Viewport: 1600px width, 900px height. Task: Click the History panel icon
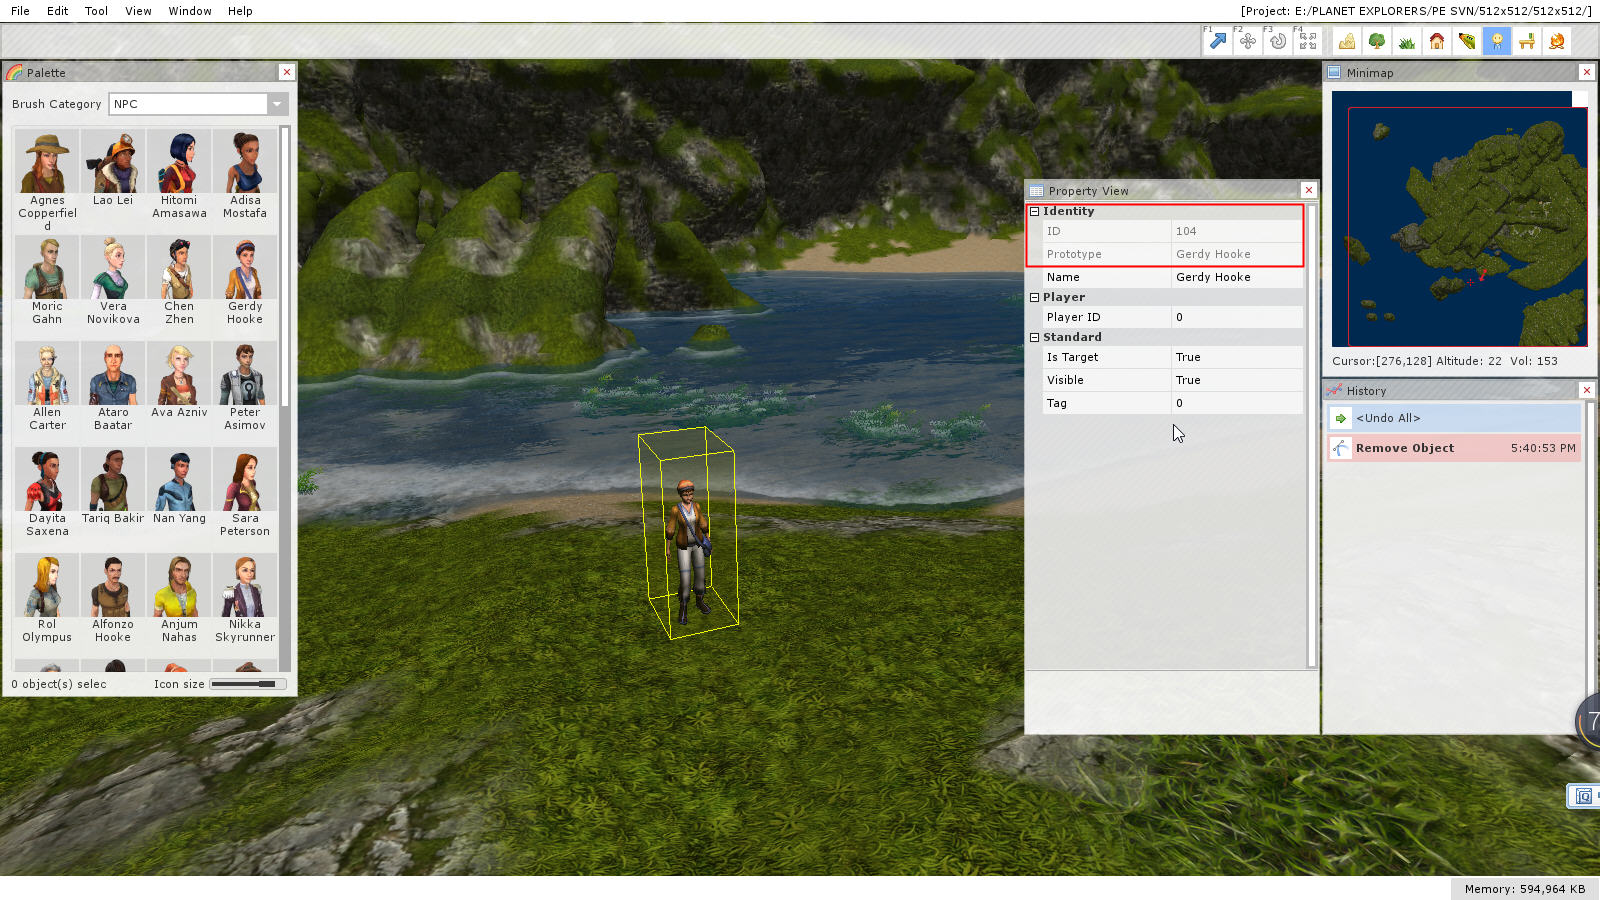click(1334, 390)
